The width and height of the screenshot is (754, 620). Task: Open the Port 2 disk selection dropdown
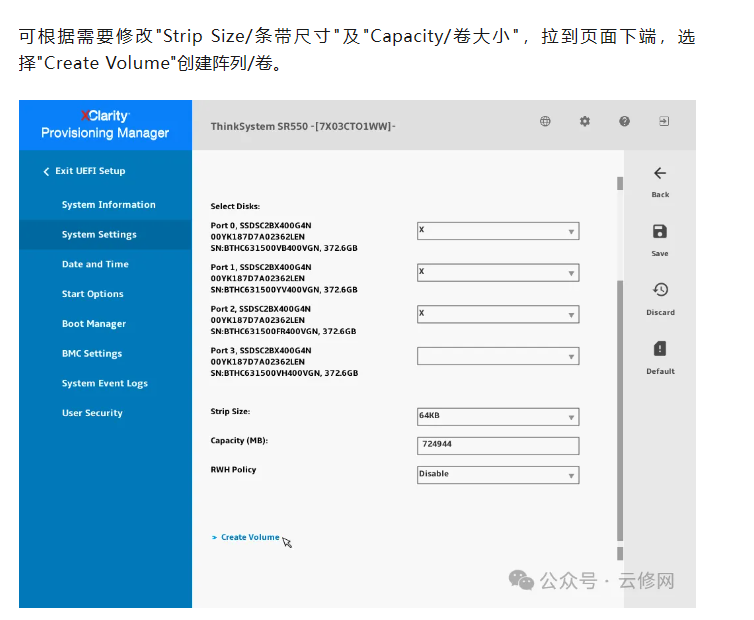click(x=498, y=314)
